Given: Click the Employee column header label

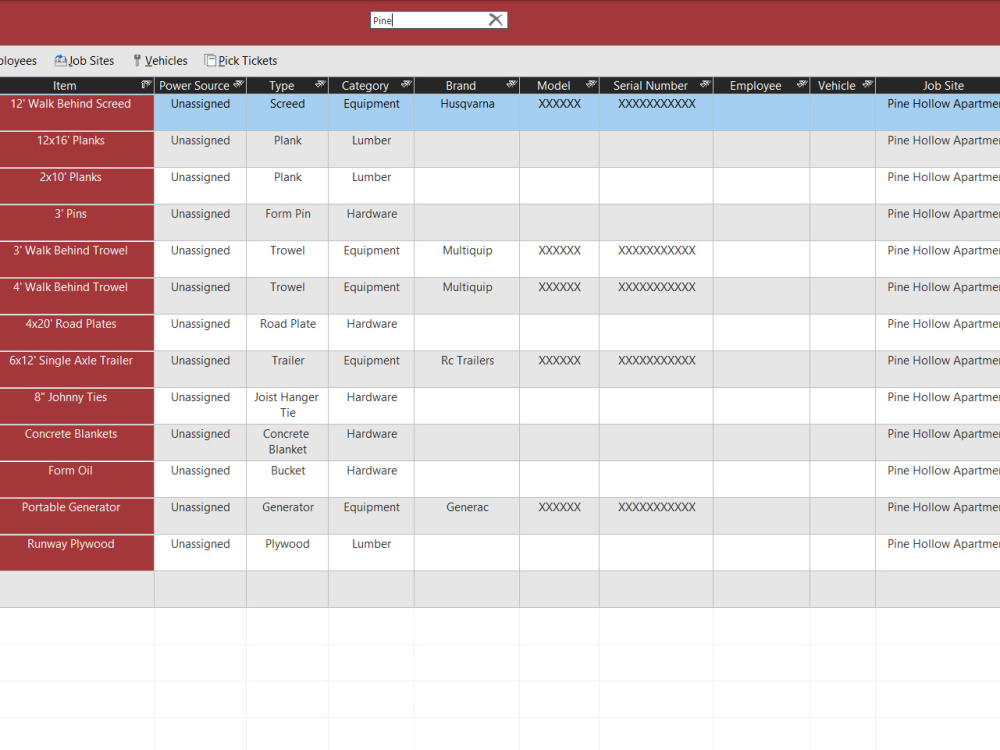Looking at the screenshot, I should [755, 85].
